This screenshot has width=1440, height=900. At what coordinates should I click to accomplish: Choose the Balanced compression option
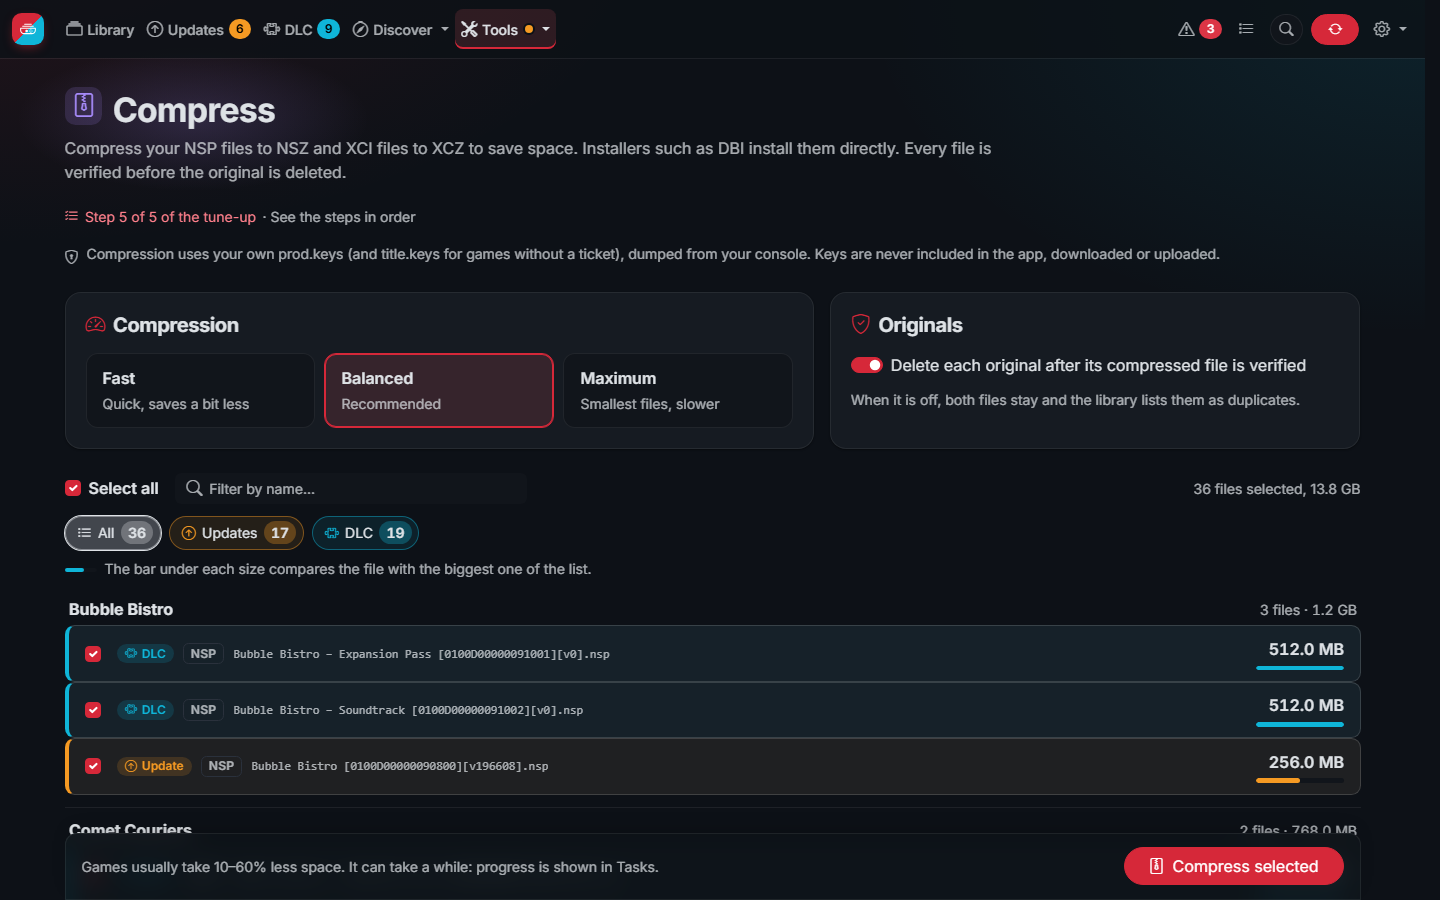click(439, 390)
